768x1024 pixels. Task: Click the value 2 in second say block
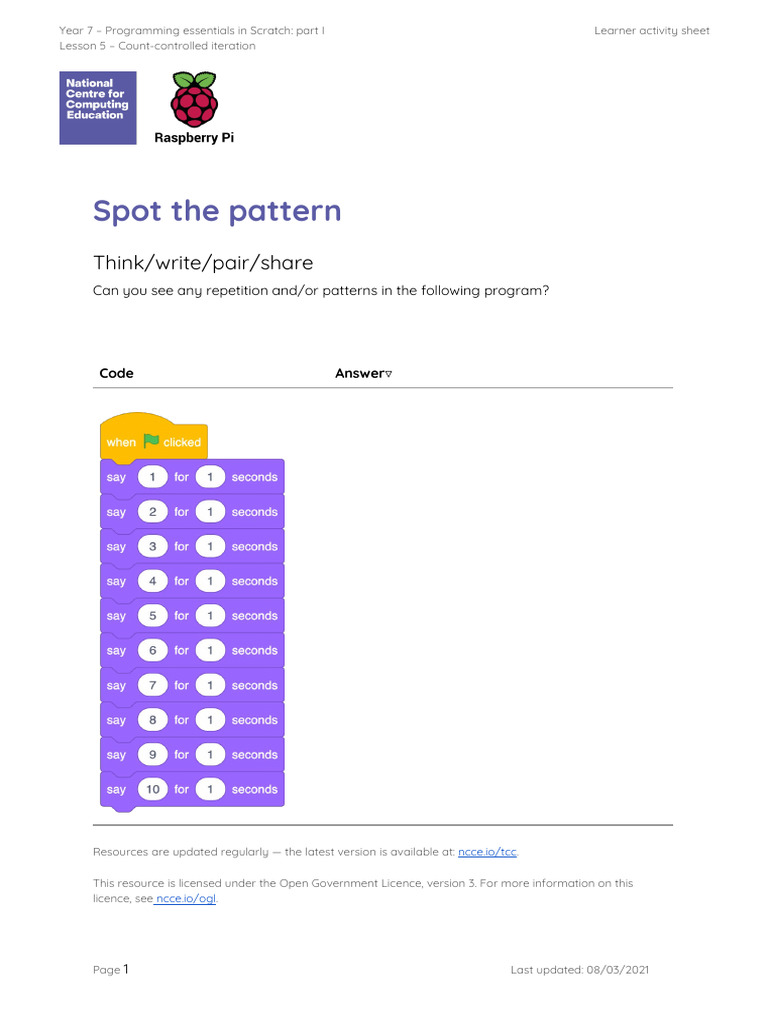[x=153, y=511]
